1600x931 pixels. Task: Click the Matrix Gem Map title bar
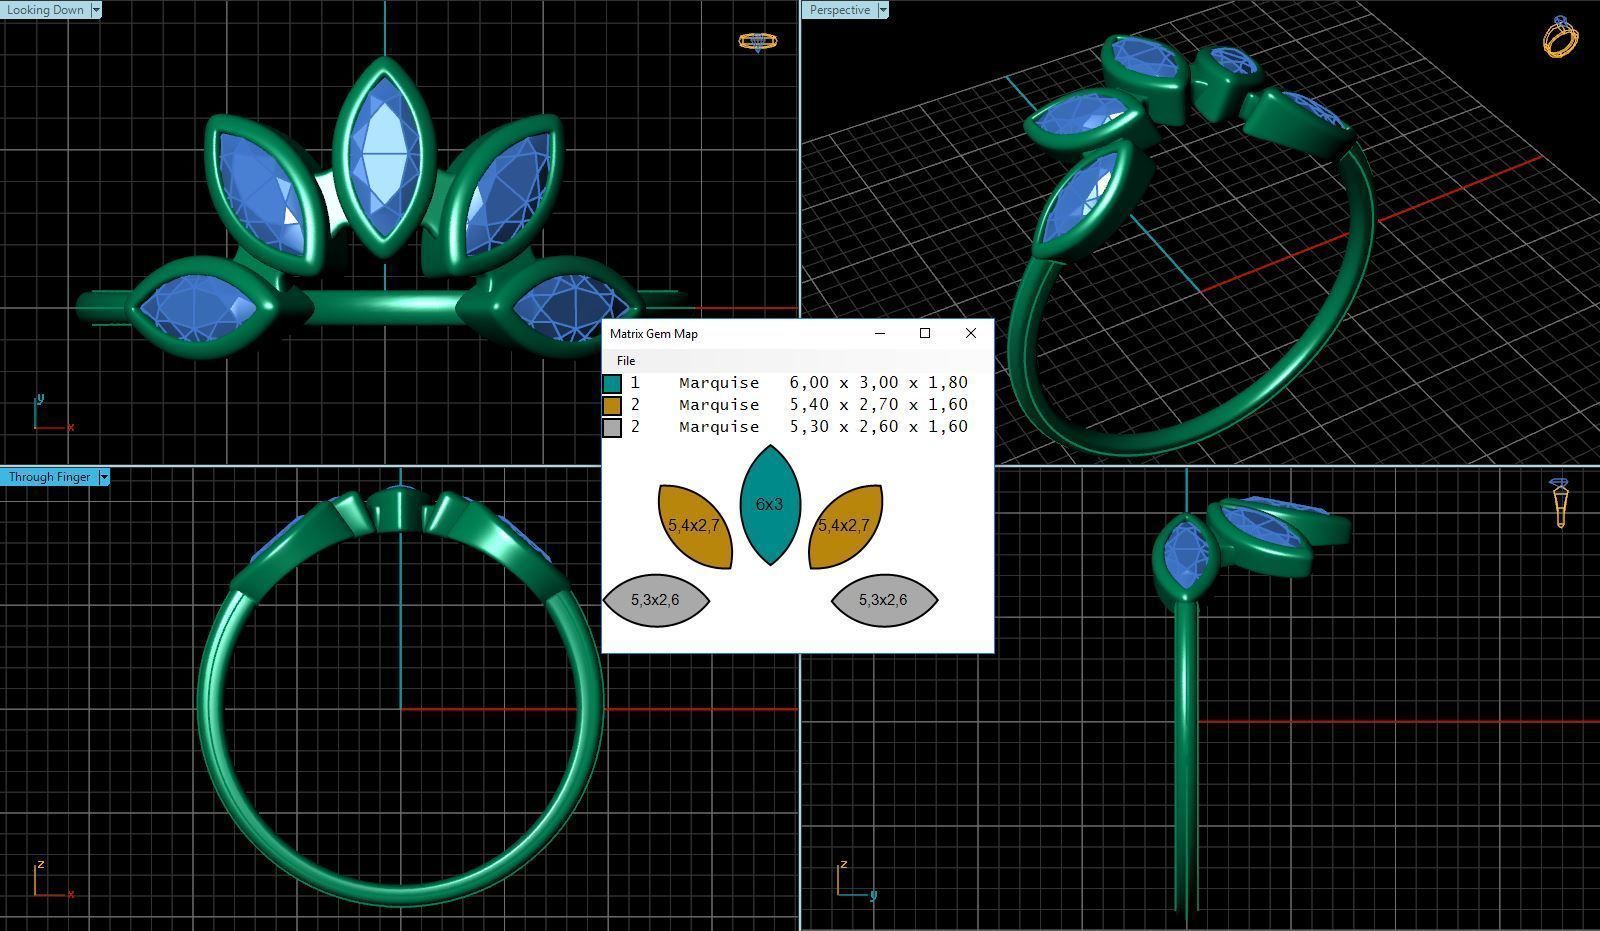click(700, 333)
